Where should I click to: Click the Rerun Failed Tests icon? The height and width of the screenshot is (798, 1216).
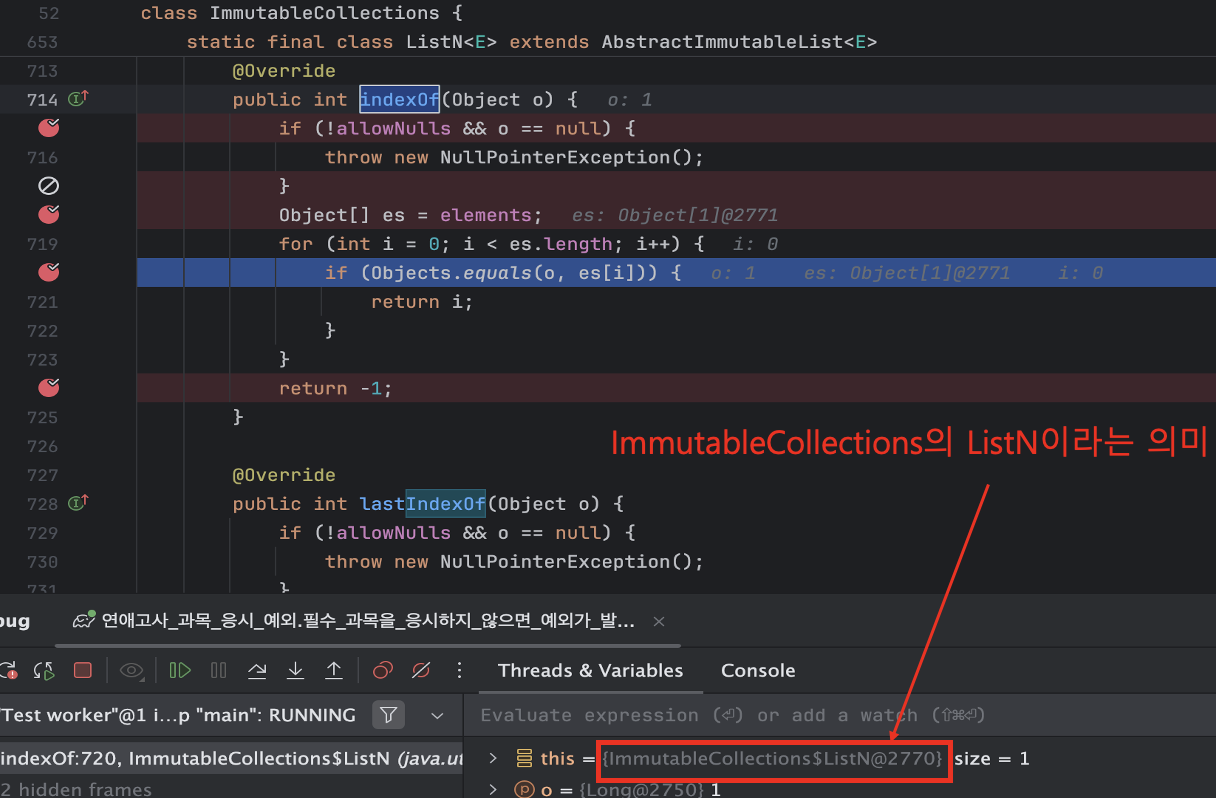(x=7, y=670)
